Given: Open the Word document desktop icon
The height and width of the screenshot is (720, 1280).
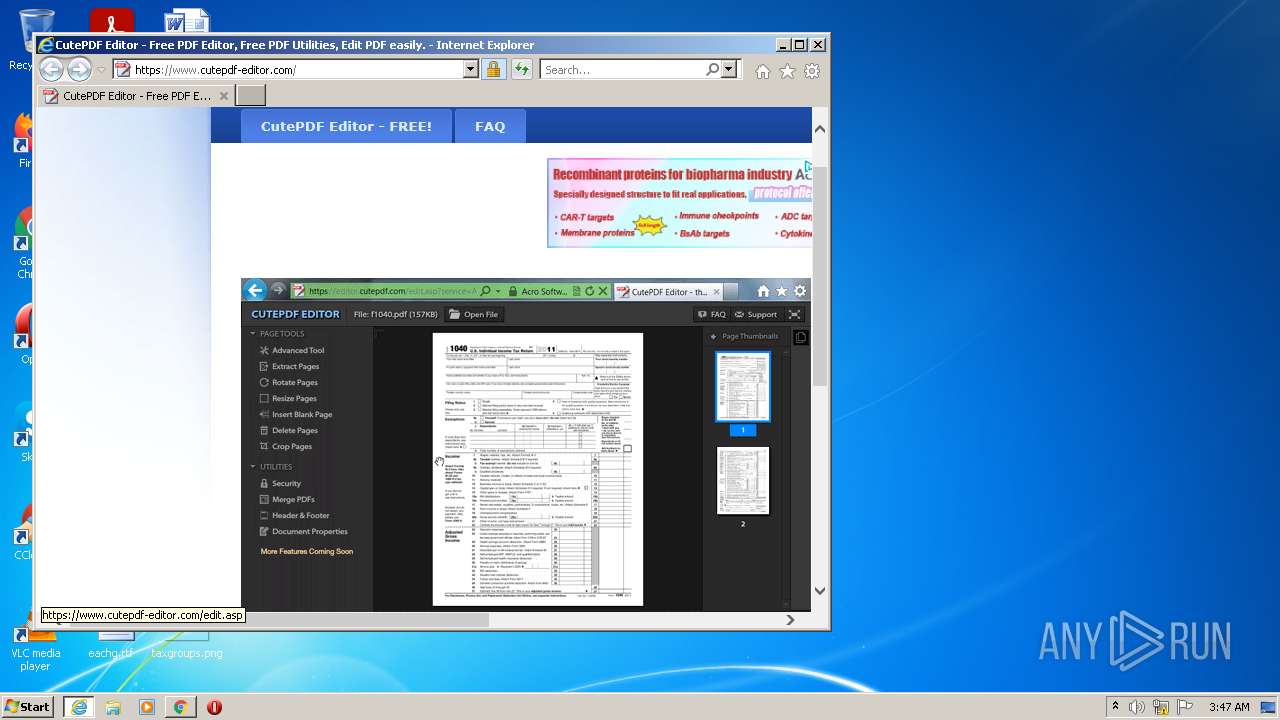Looking at the screenshot, I should pos(187,21).
